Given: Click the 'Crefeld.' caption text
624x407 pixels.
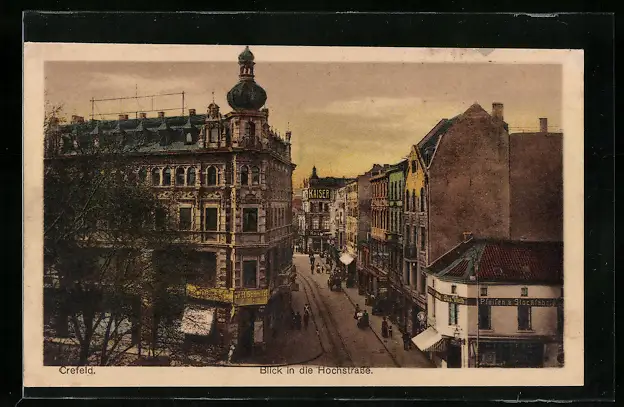Looking at the screenshot, I should coord(77,370).
